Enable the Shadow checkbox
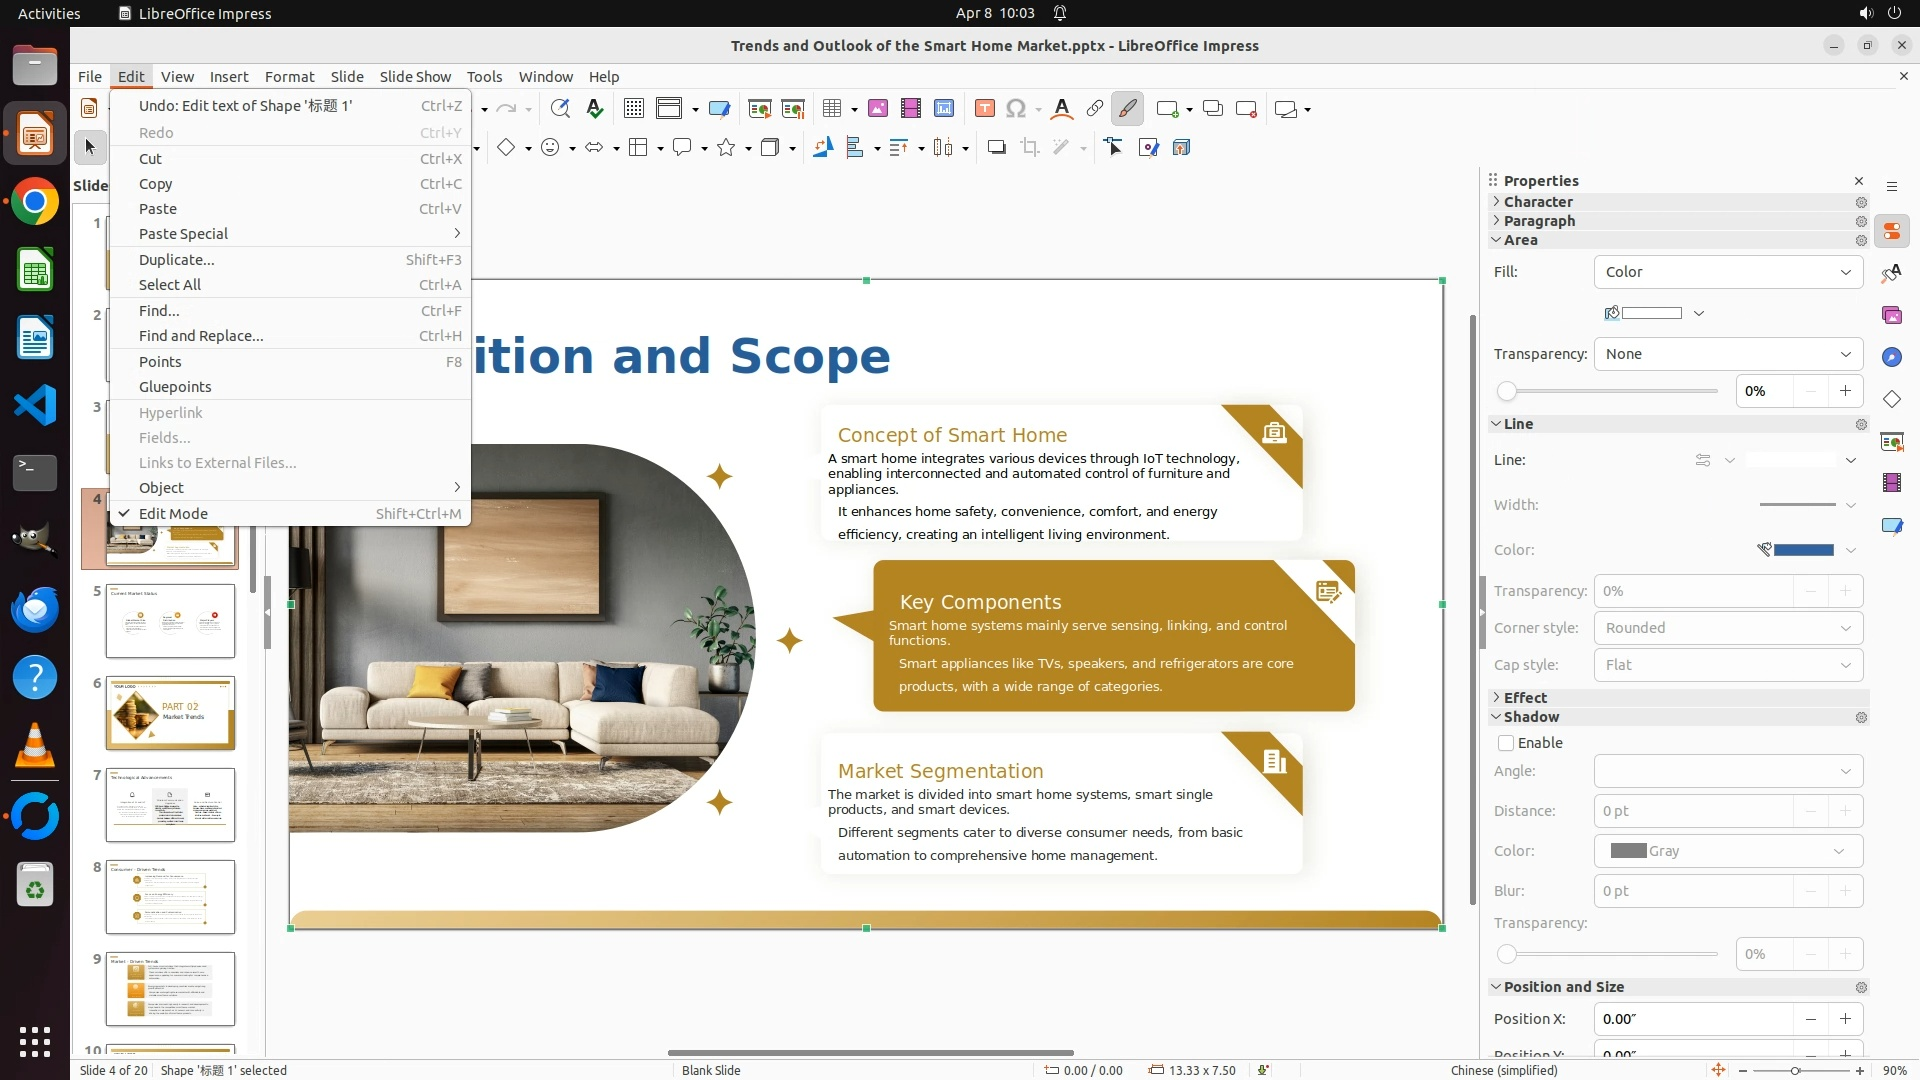 [1506, 743]
